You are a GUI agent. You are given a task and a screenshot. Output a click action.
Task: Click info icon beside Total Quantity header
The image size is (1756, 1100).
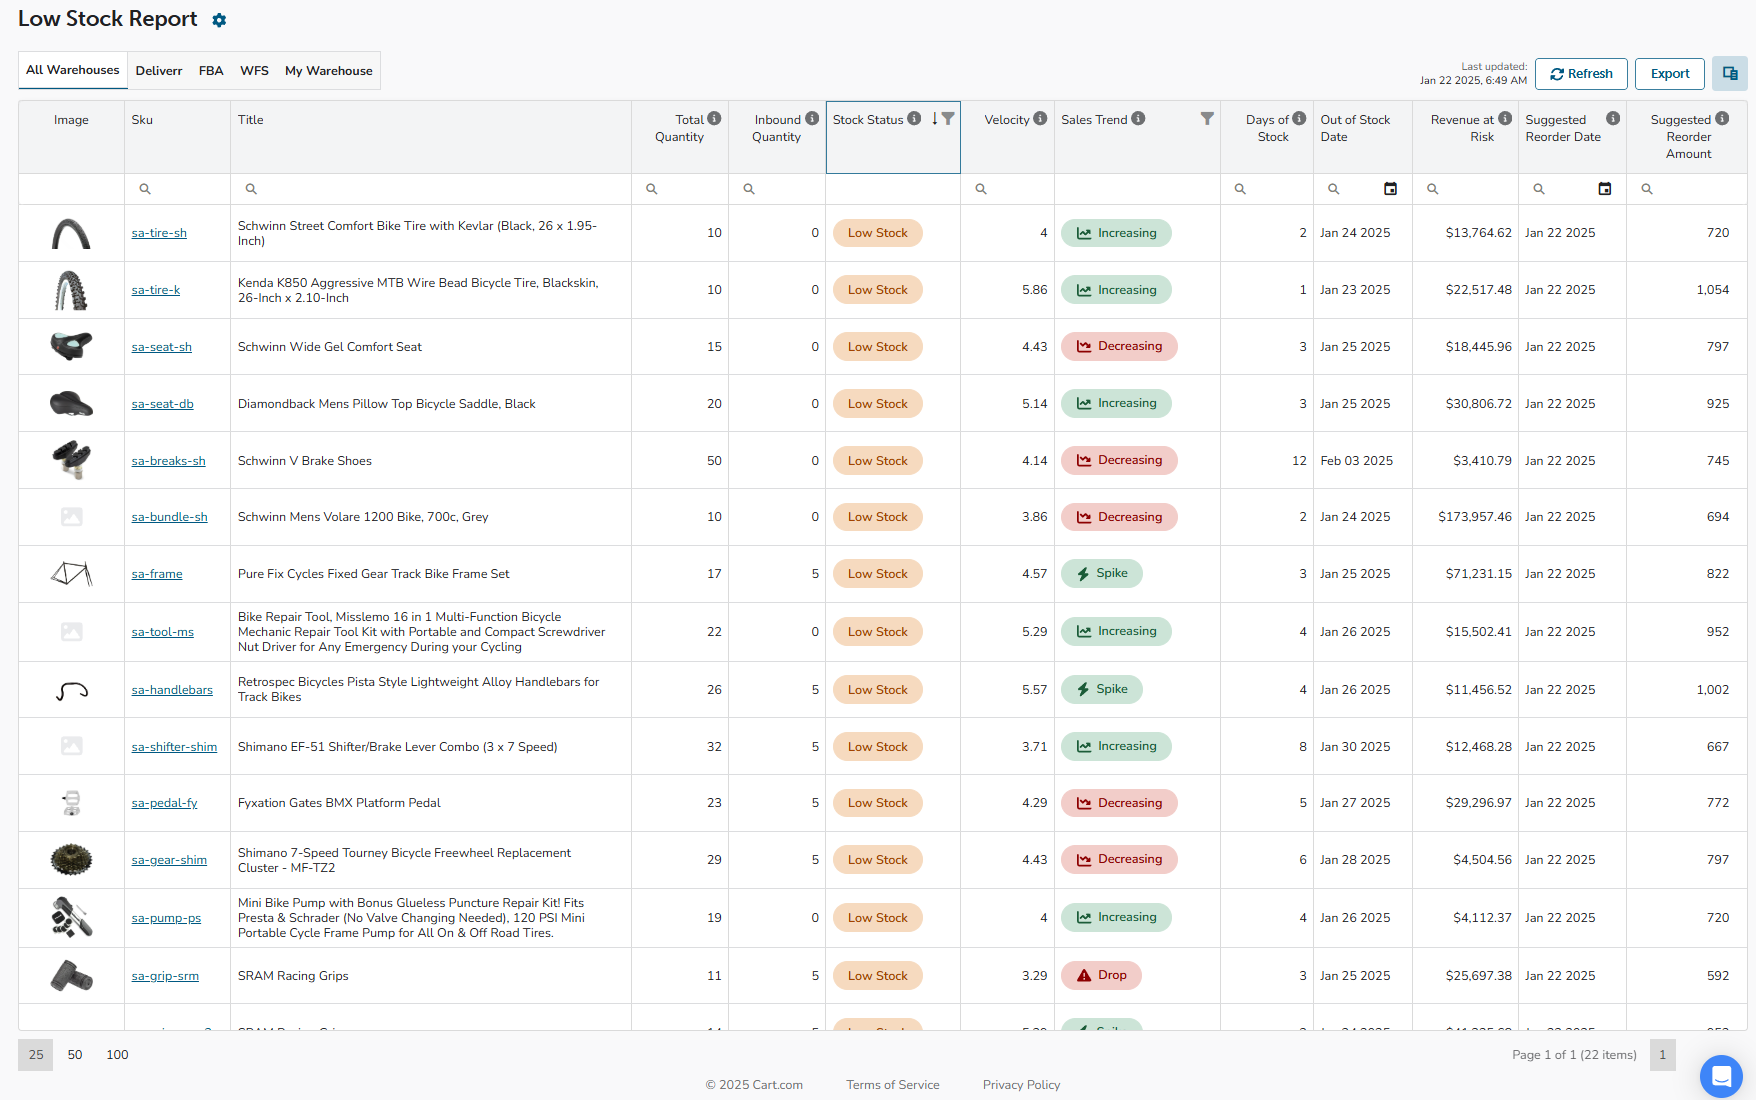pos(714,119)
